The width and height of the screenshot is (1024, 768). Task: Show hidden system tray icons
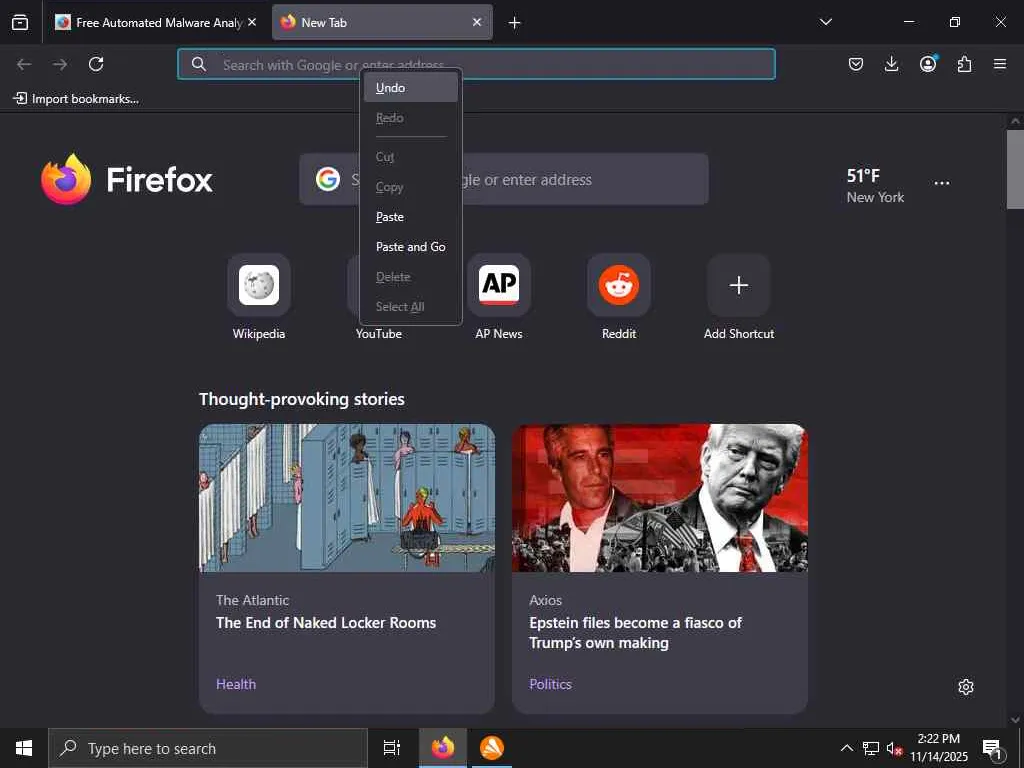pos(846,748)
